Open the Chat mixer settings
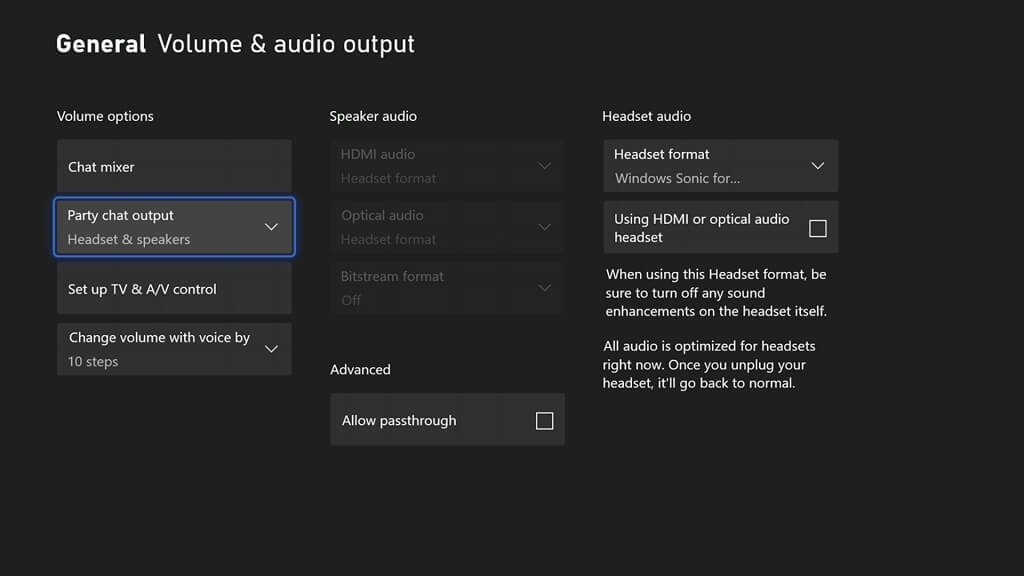The height and width of the screenshot is (576, 1024). pyautogui.click(x=174, y=166)
